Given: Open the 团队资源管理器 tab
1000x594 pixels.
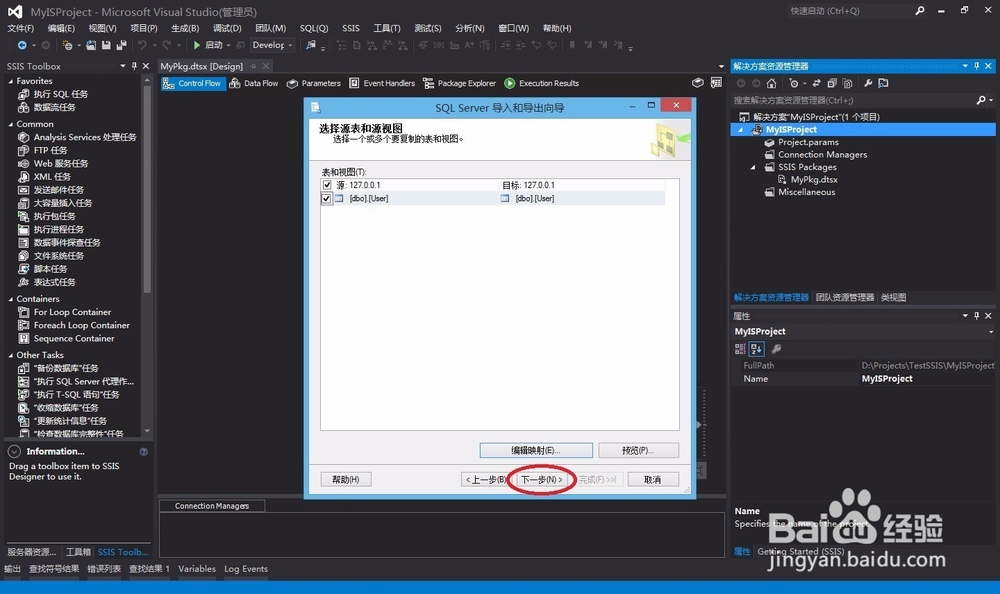Looking at the screenshot, I should [x=844, y=297].
